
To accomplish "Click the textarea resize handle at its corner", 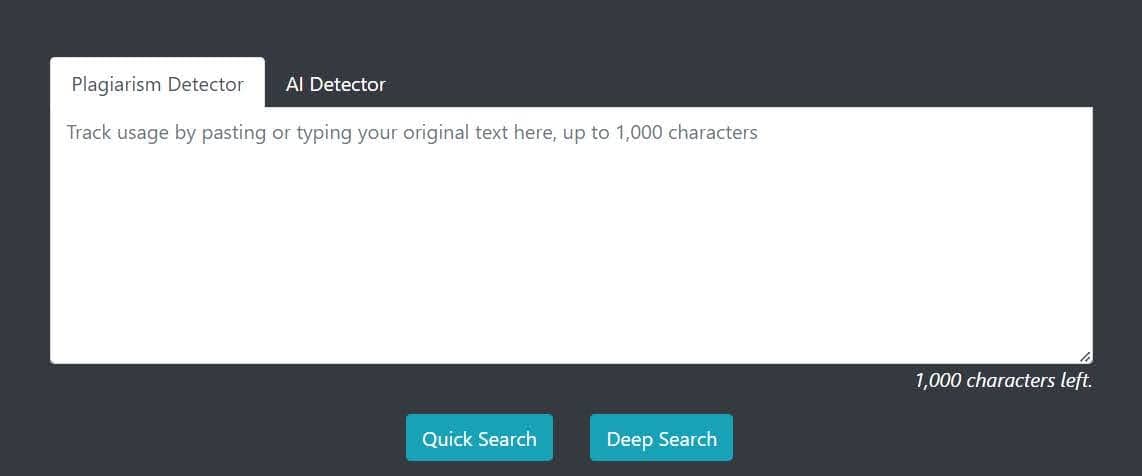I will [1085, 356].
